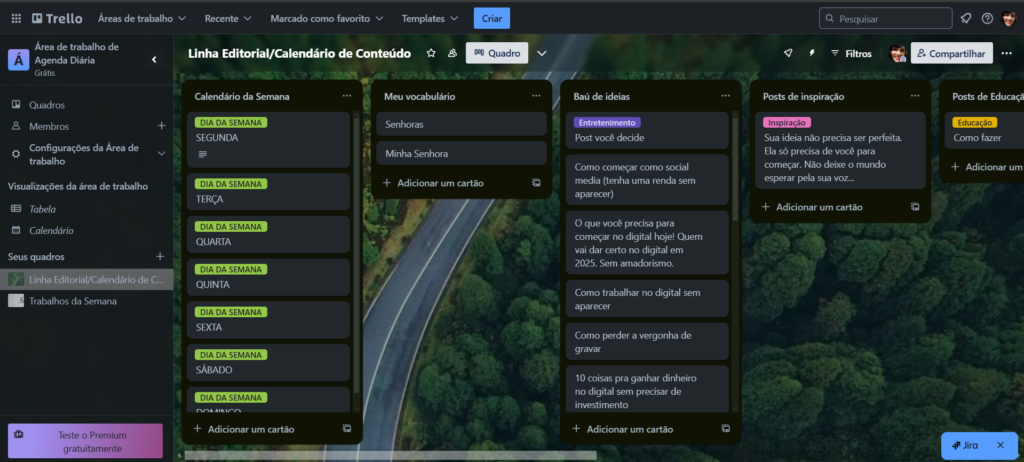1024x462 pixels.
Task: Open the Minha Senhora card
Action: coord(461,154)
